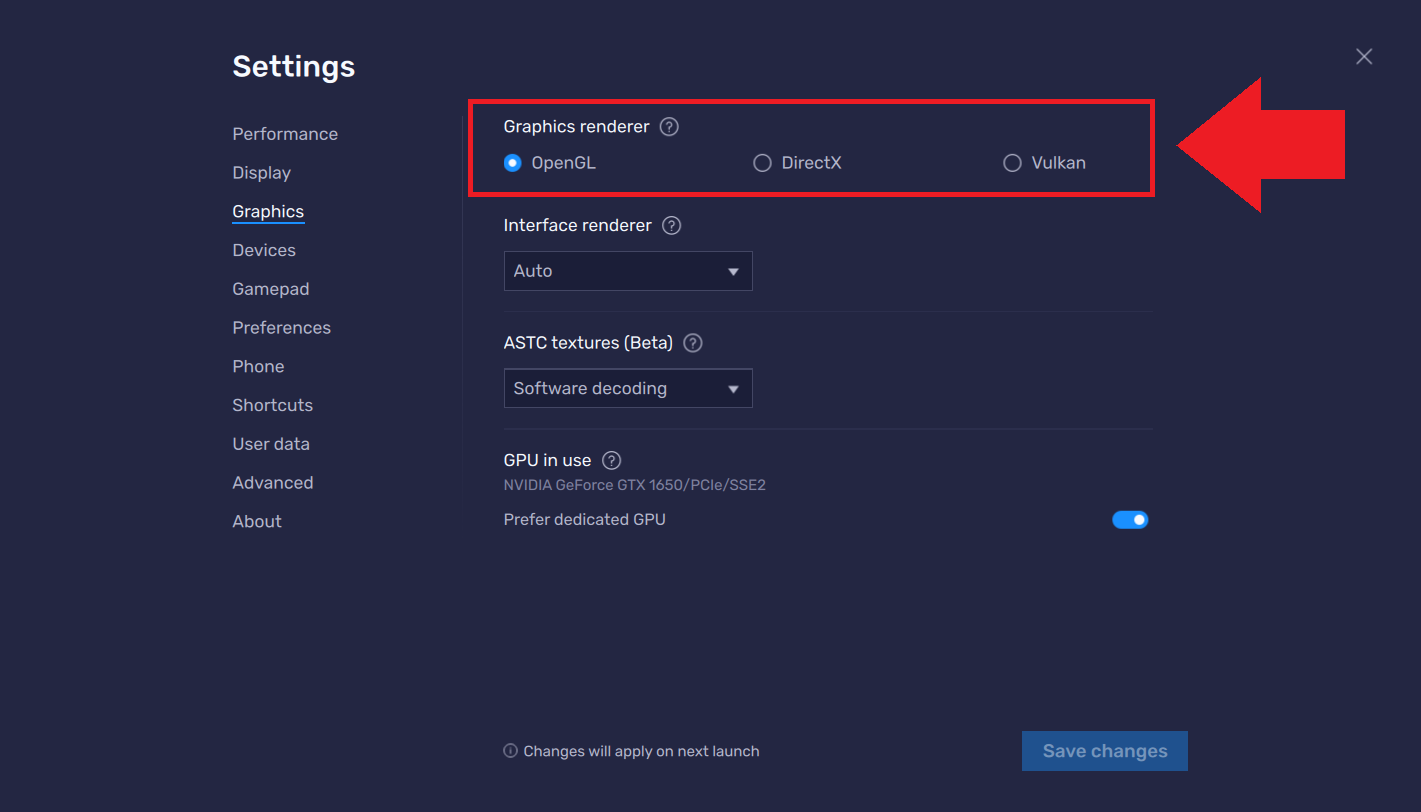Select the Vulkan graphics renderer
Viewport: 1421px width, 812px height.
point(1012,162)
